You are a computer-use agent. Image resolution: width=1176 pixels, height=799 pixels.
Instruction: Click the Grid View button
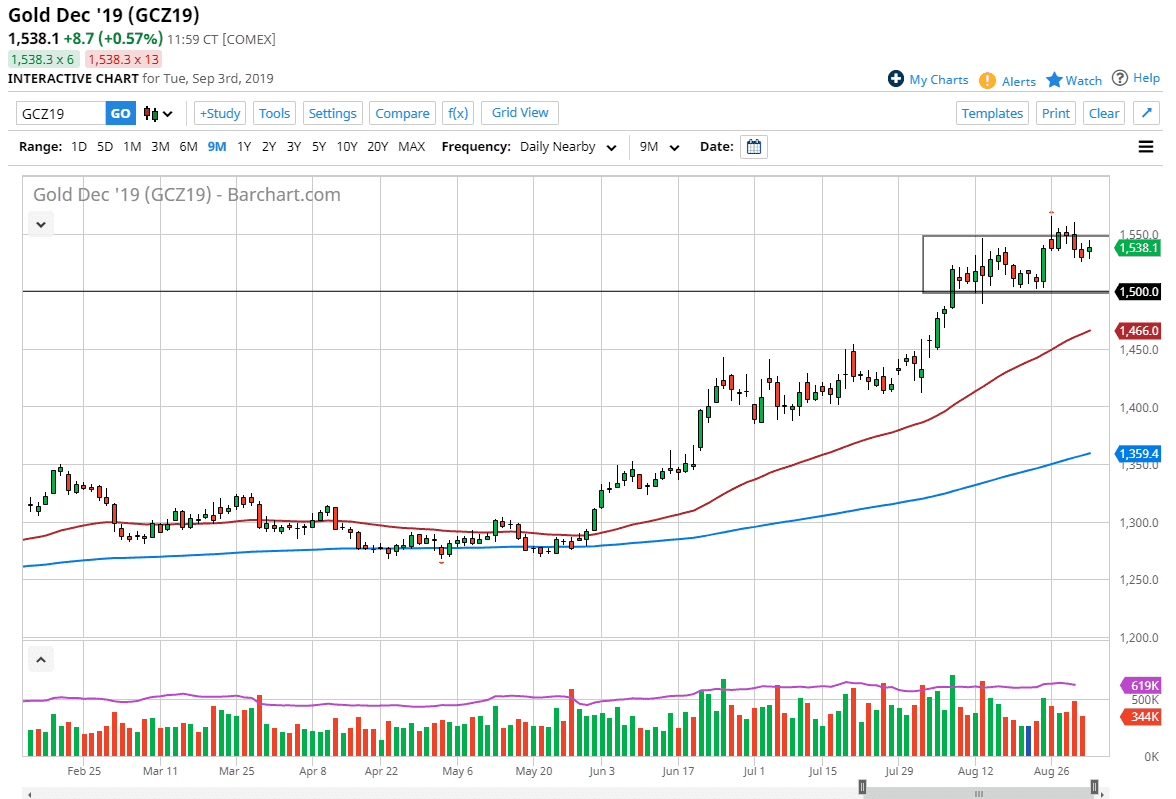[520, 113]
